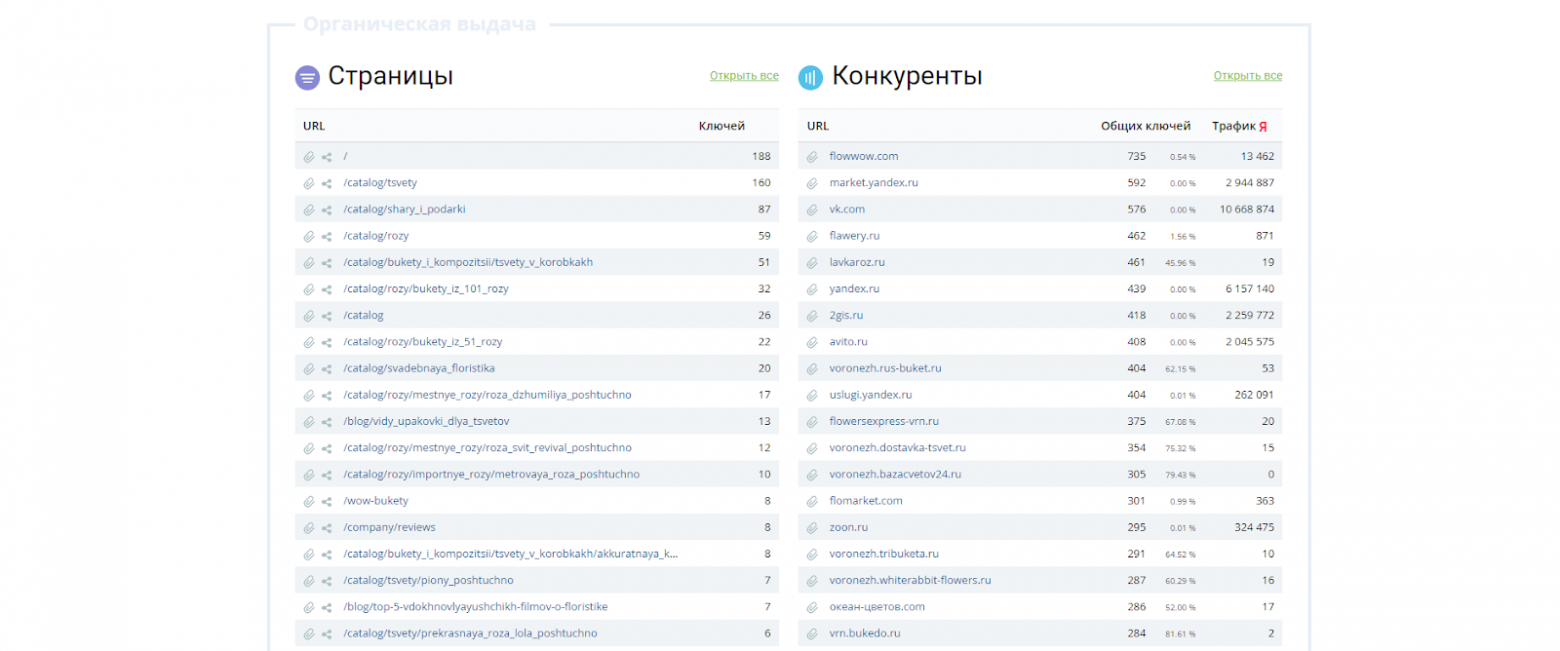Open the /catalog/shary_i_podarki link

[x=404, y=210]
